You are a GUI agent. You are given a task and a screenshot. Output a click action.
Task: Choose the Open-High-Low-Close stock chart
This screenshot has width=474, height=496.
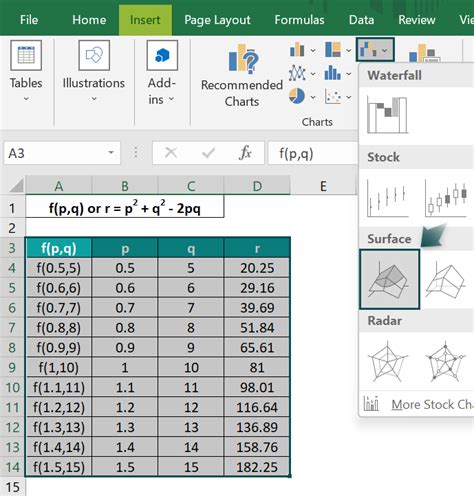[x=446, y=198]
